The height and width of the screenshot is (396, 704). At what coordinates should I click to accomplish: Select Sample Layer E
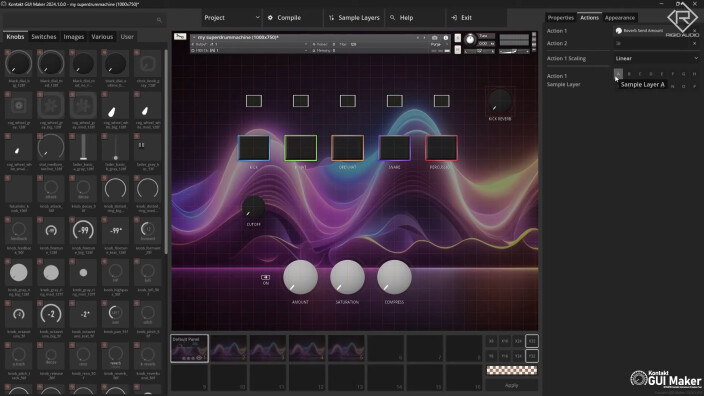coord(662,74)
